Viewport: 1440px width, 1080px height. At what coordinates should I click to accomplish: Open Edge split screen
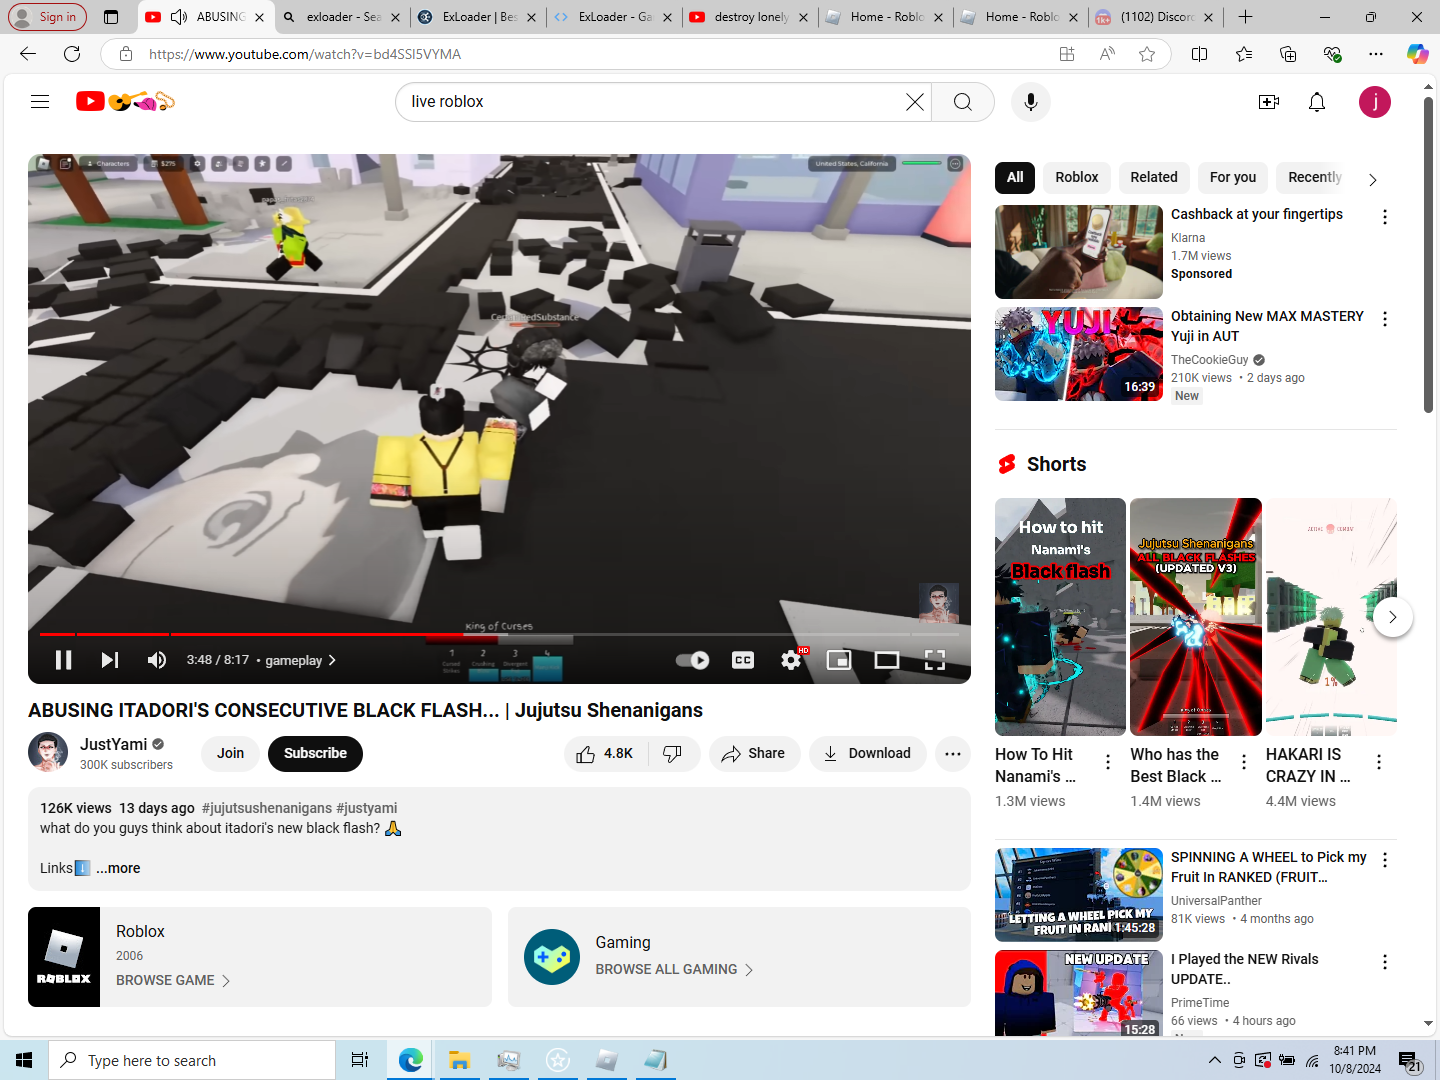1200,54
